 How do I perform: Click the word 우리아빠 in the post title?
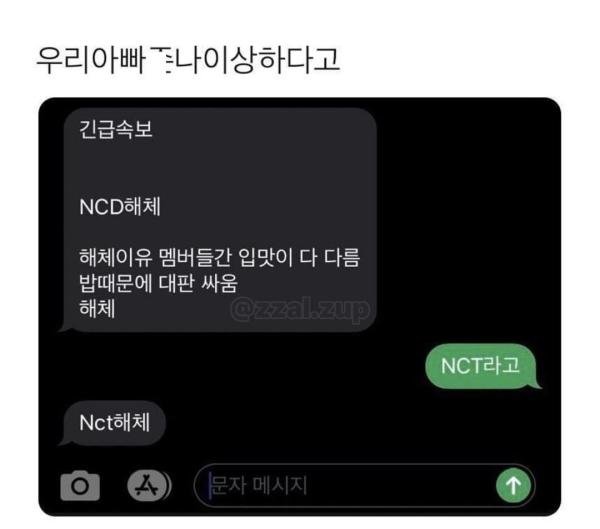[91, 60]
